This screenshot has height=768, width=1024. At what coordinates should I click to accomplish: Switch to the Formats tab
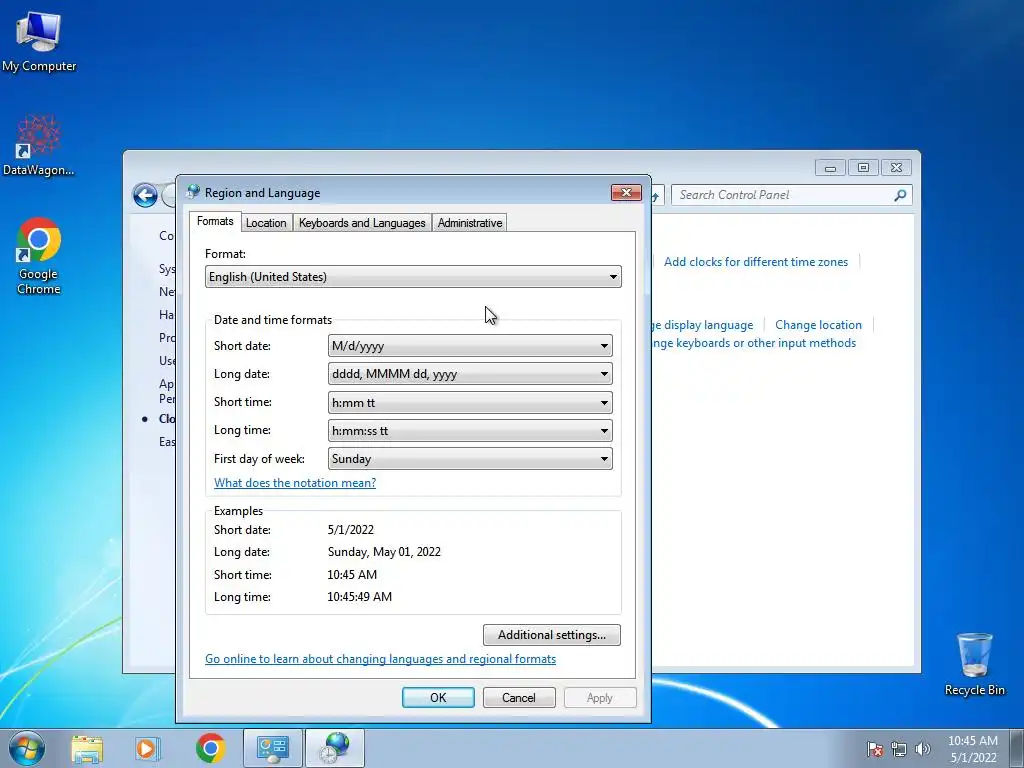click(x=215, y=221)
